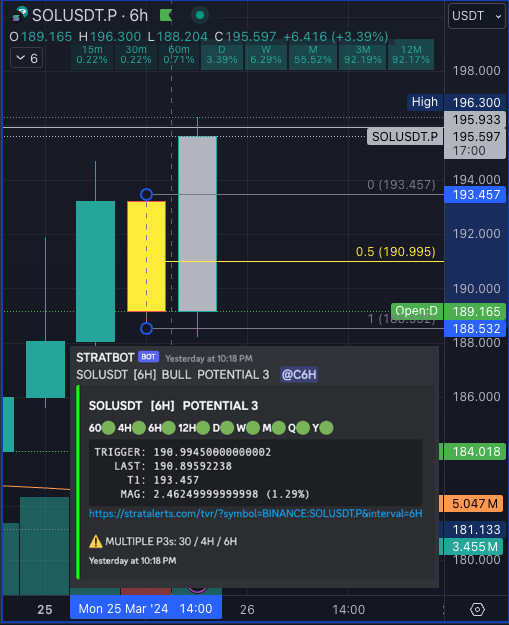Click the 198.000 price axis label

pos(476,71)
